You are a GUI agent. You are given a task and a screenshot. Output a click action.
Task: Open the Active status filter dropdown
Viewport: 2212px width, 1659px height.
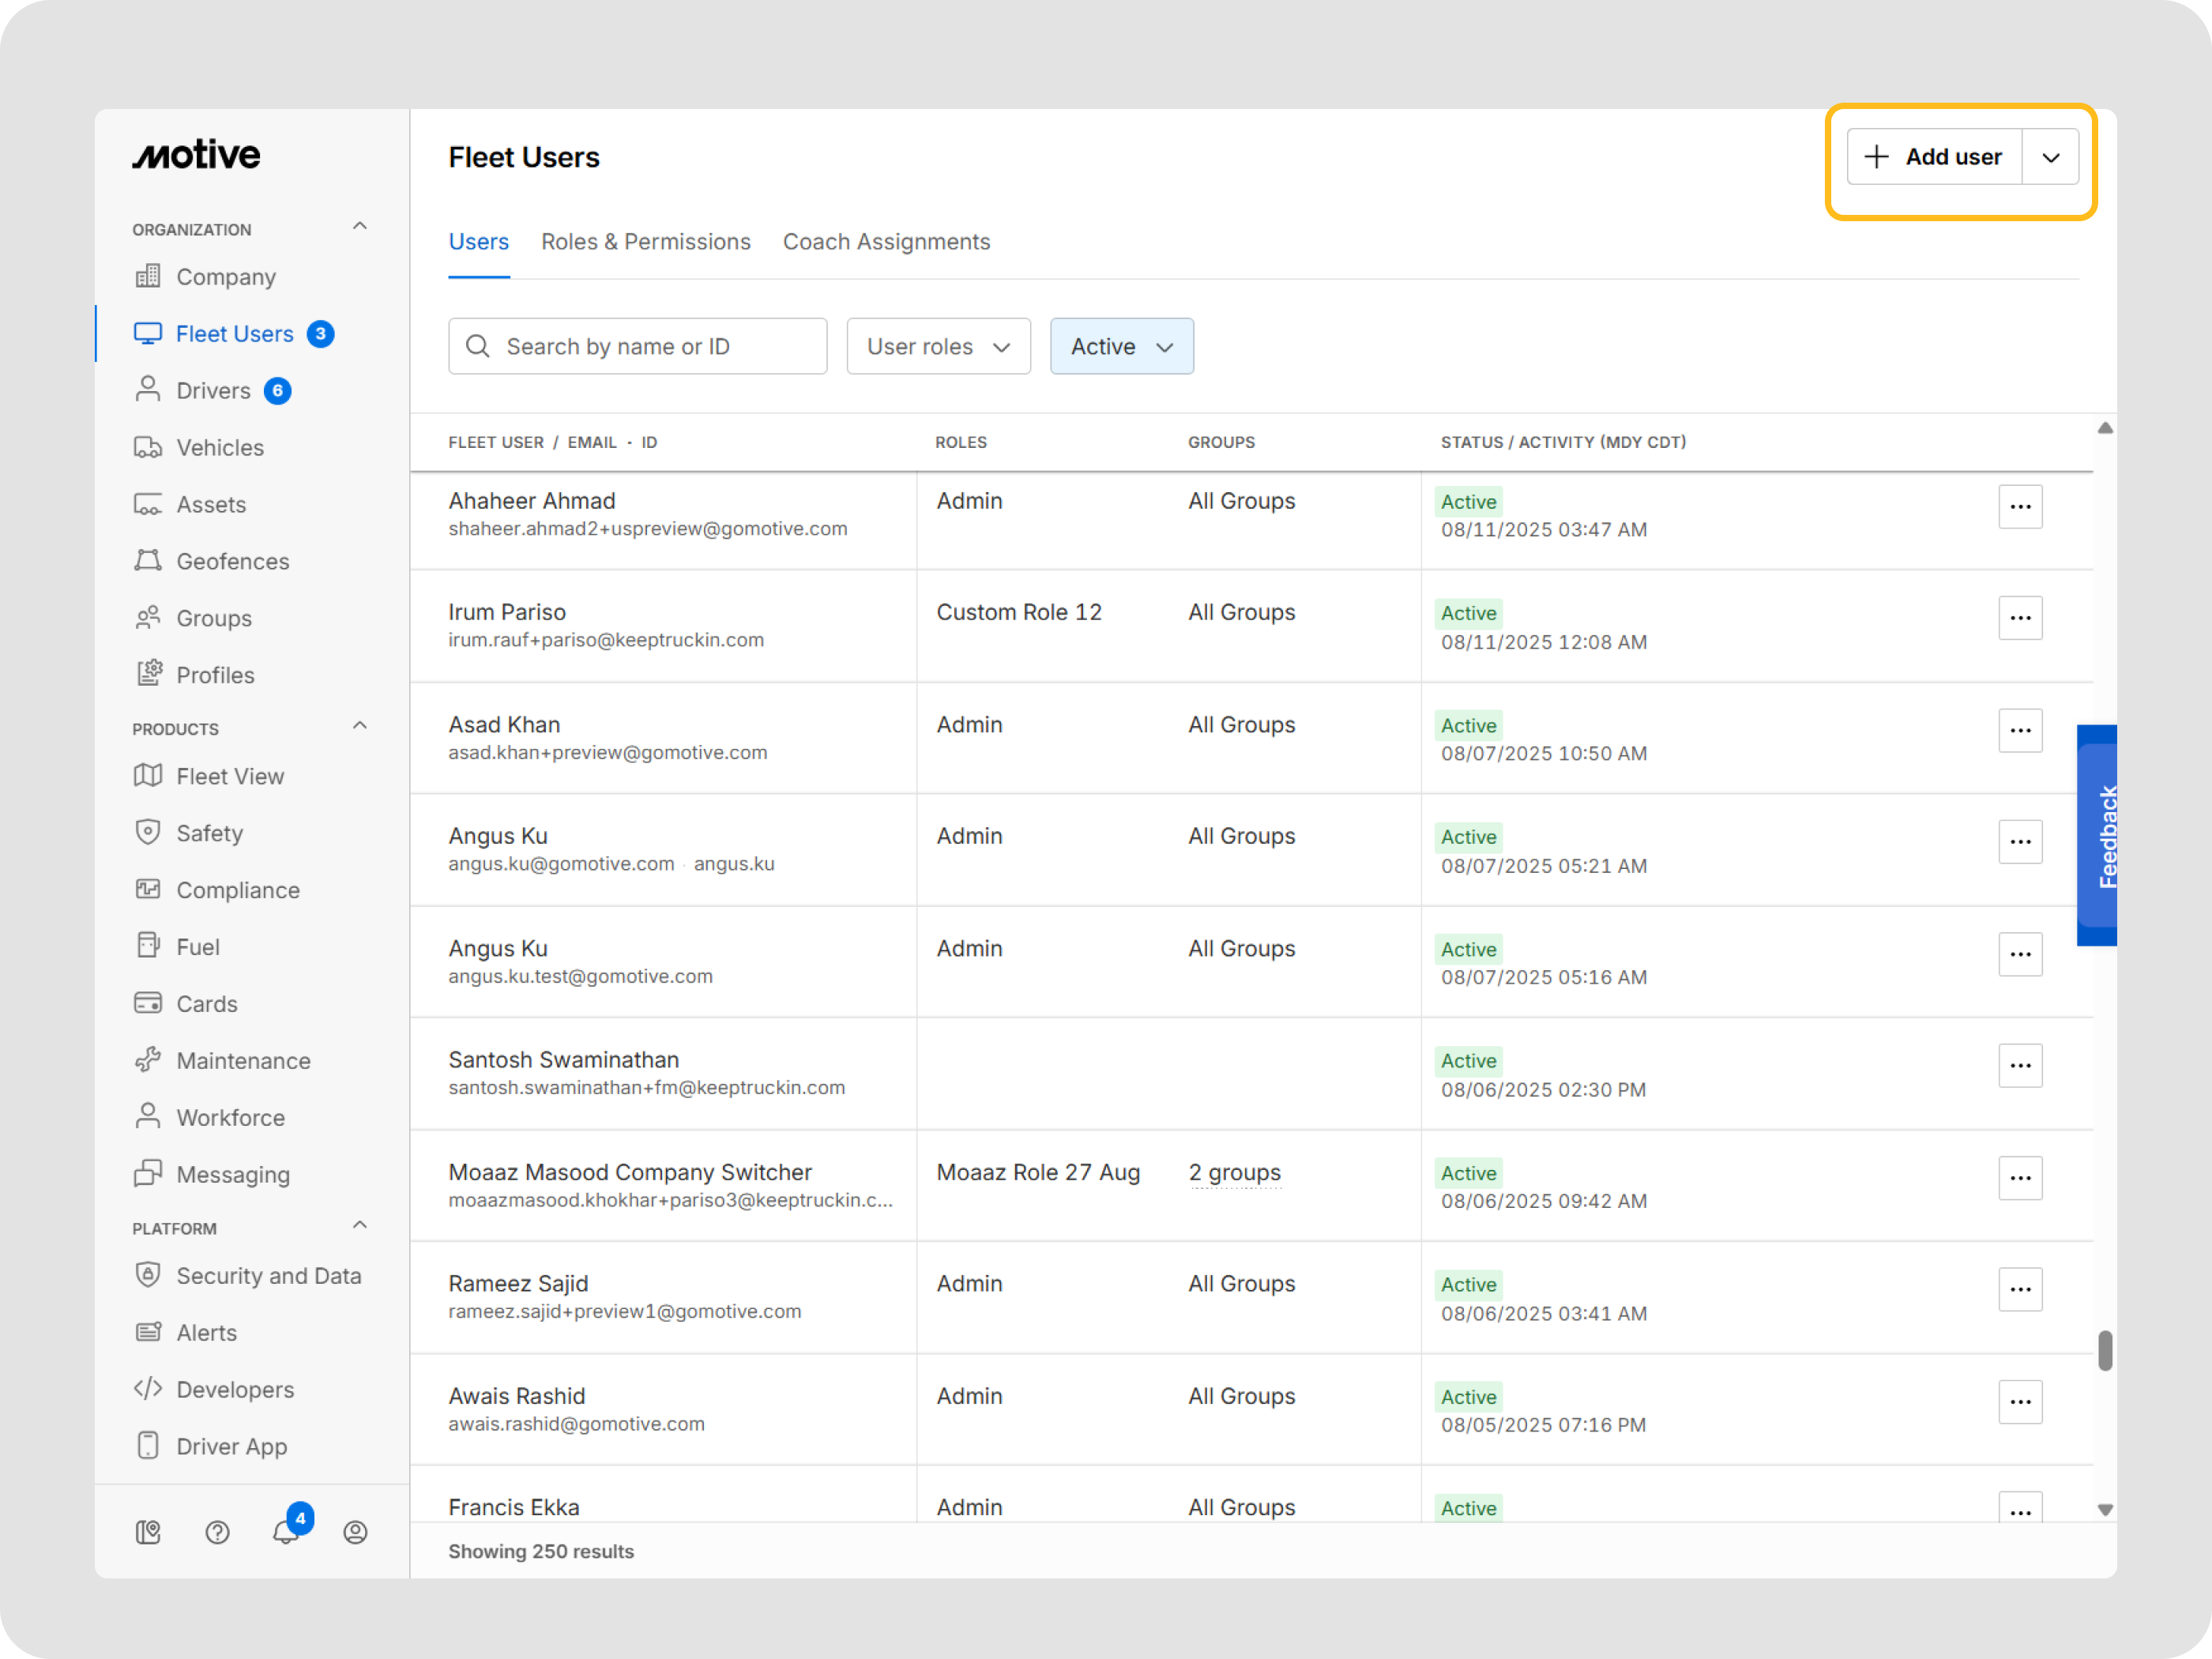1120,346
